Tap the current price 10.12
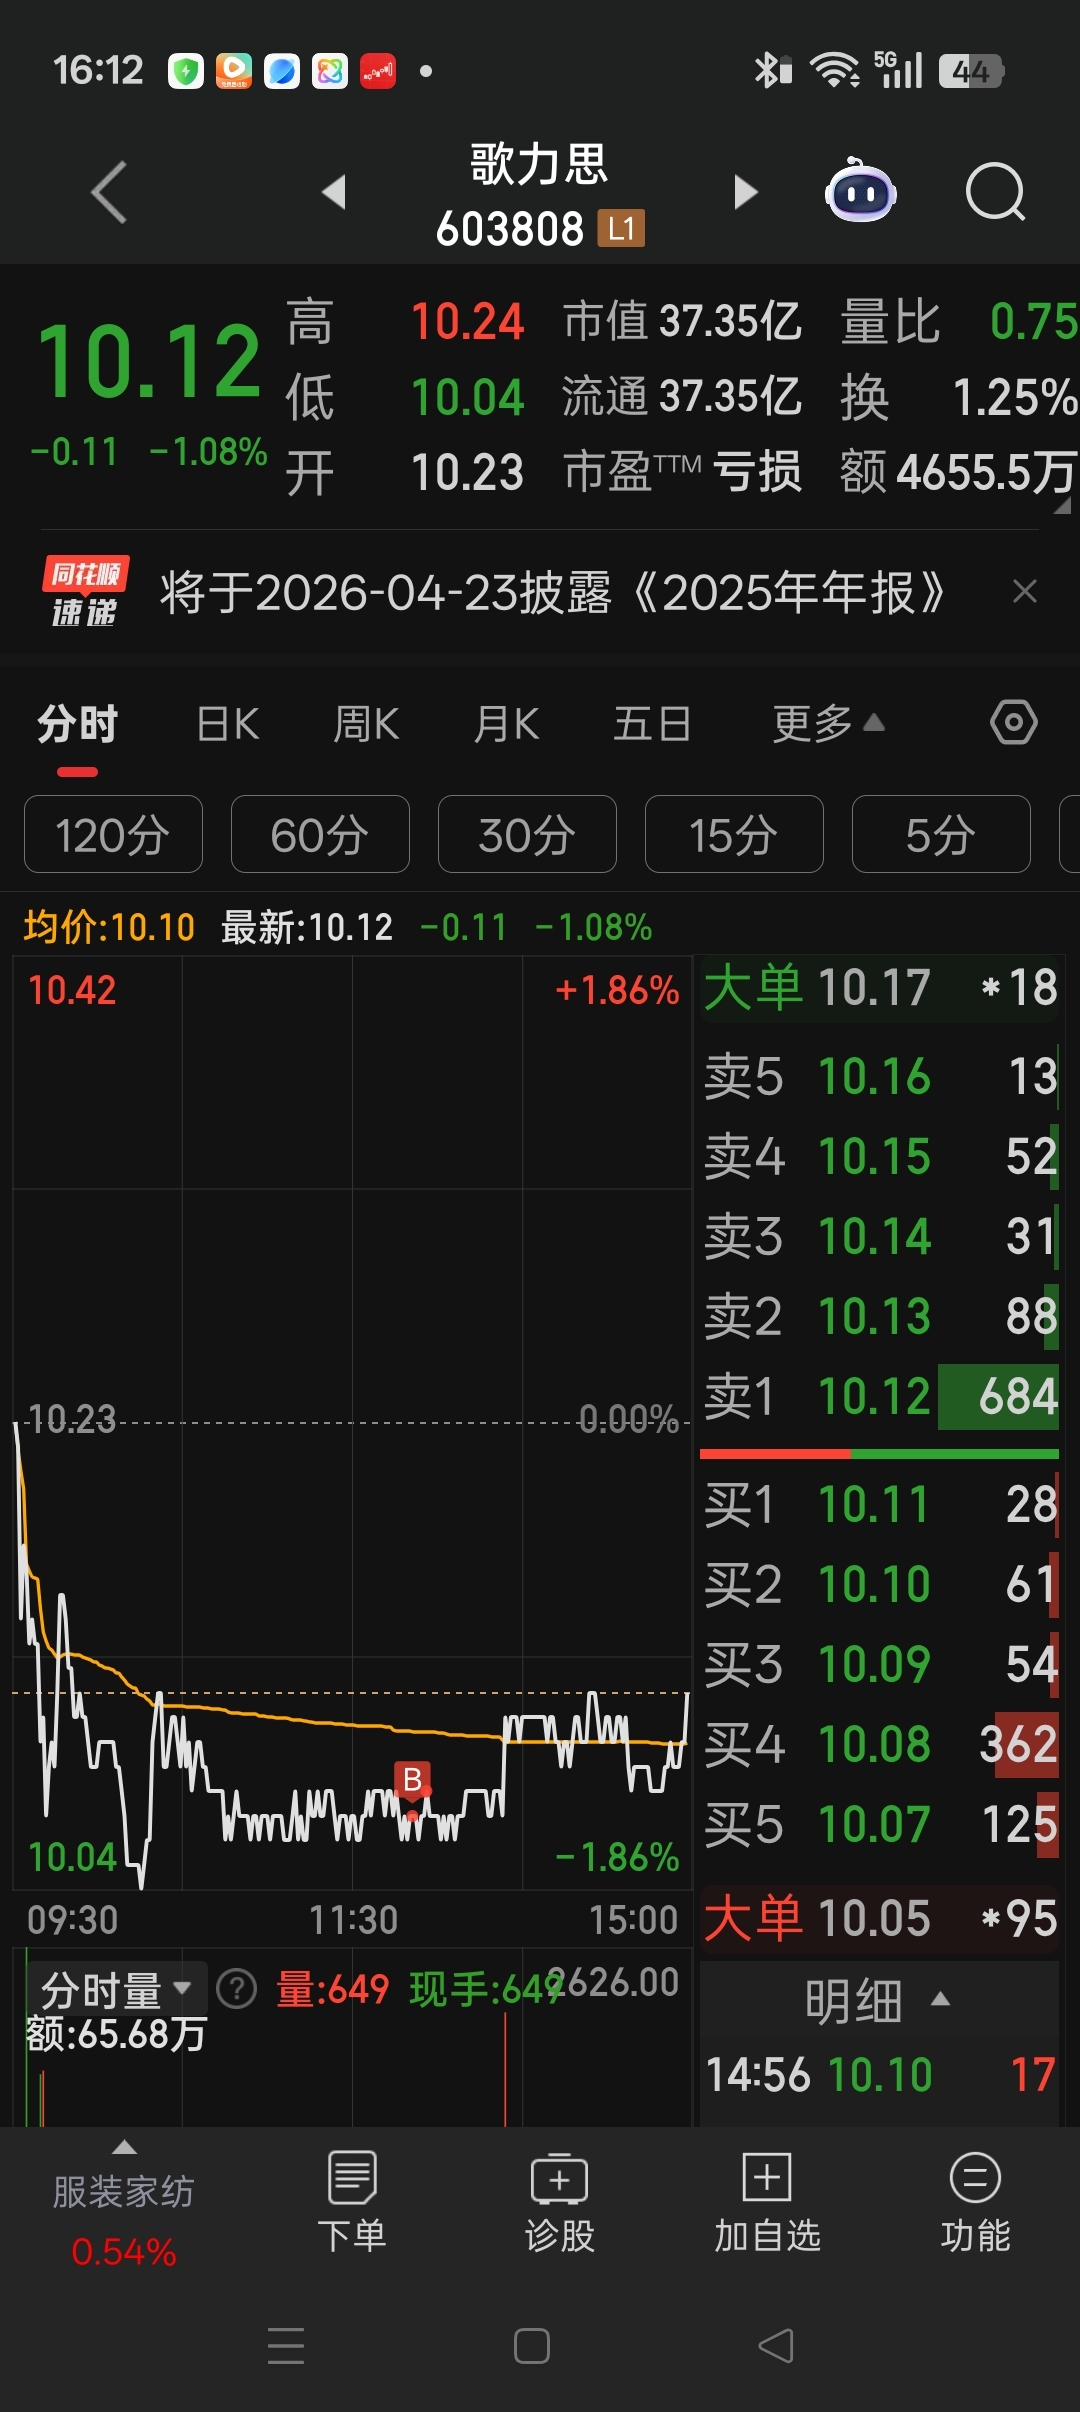The width and height of the screenshot is (1080, 2412). (x=150, y=362)
